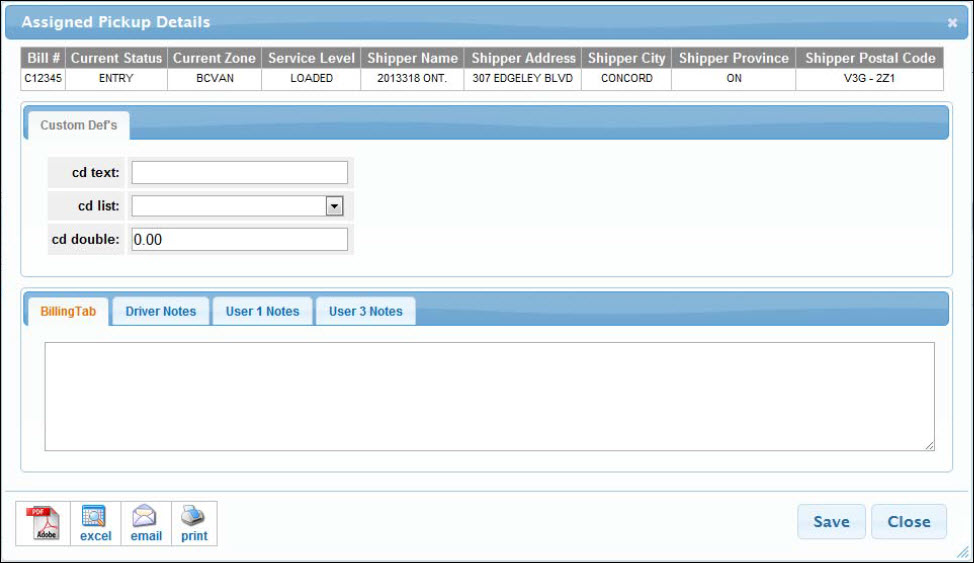Image resolution: width=974 pixels, height=563 pixels.
Task: Click the CONCORD city cell
Action: [x=626, y=79]
